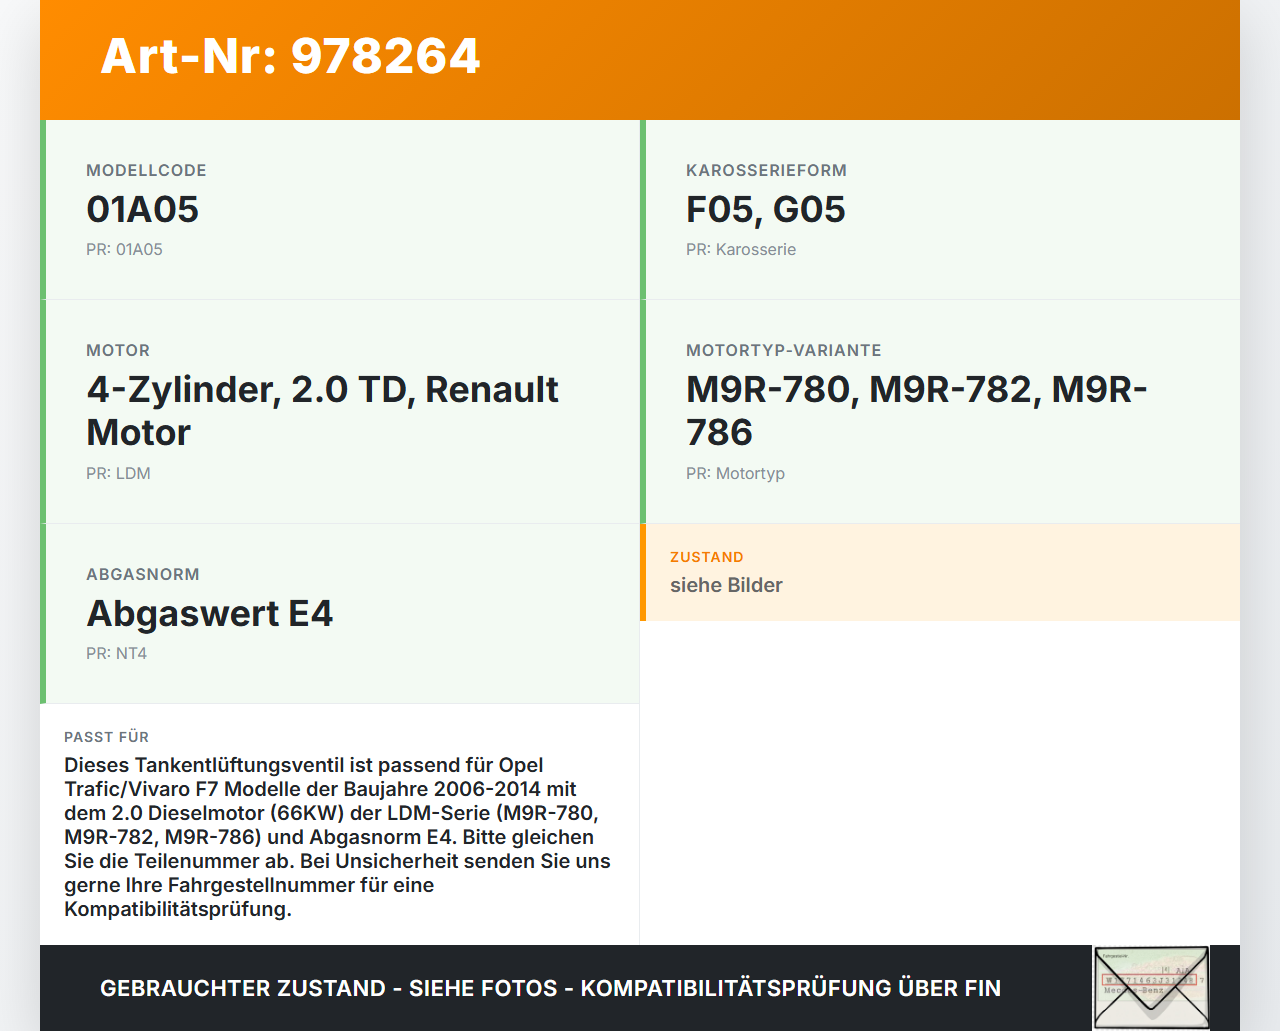
Task: Open the KAROSSERIEFORM card F05, G05
Action: click(x=765, y=210)
